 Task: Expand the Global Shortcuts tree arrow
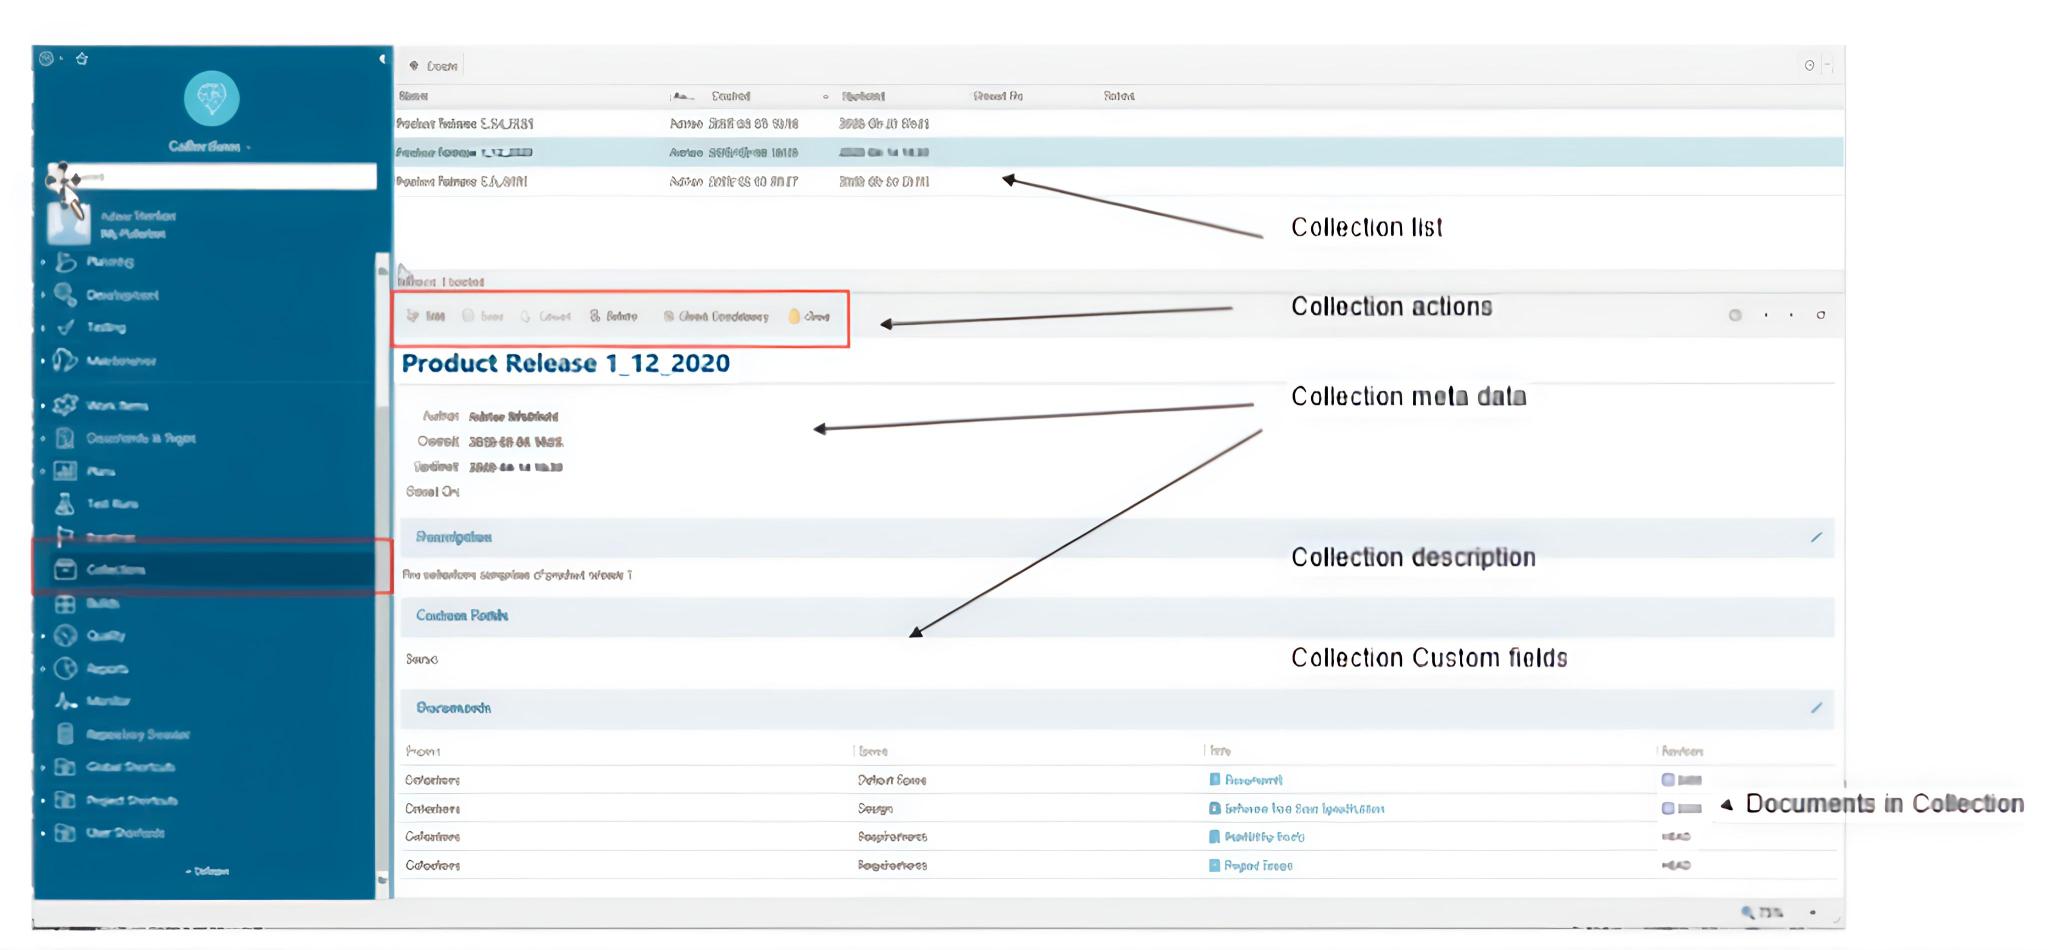pyautogui.click(x=43, y=767)
